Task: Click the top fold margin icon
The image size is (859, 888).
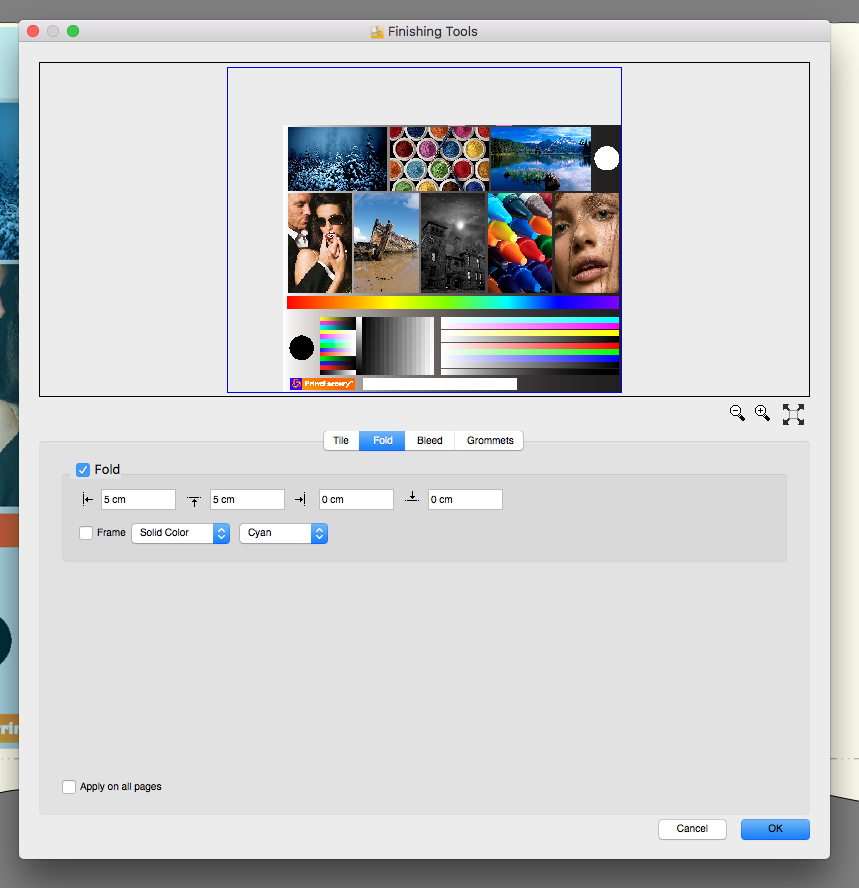Action: click(x=194, y=501)
